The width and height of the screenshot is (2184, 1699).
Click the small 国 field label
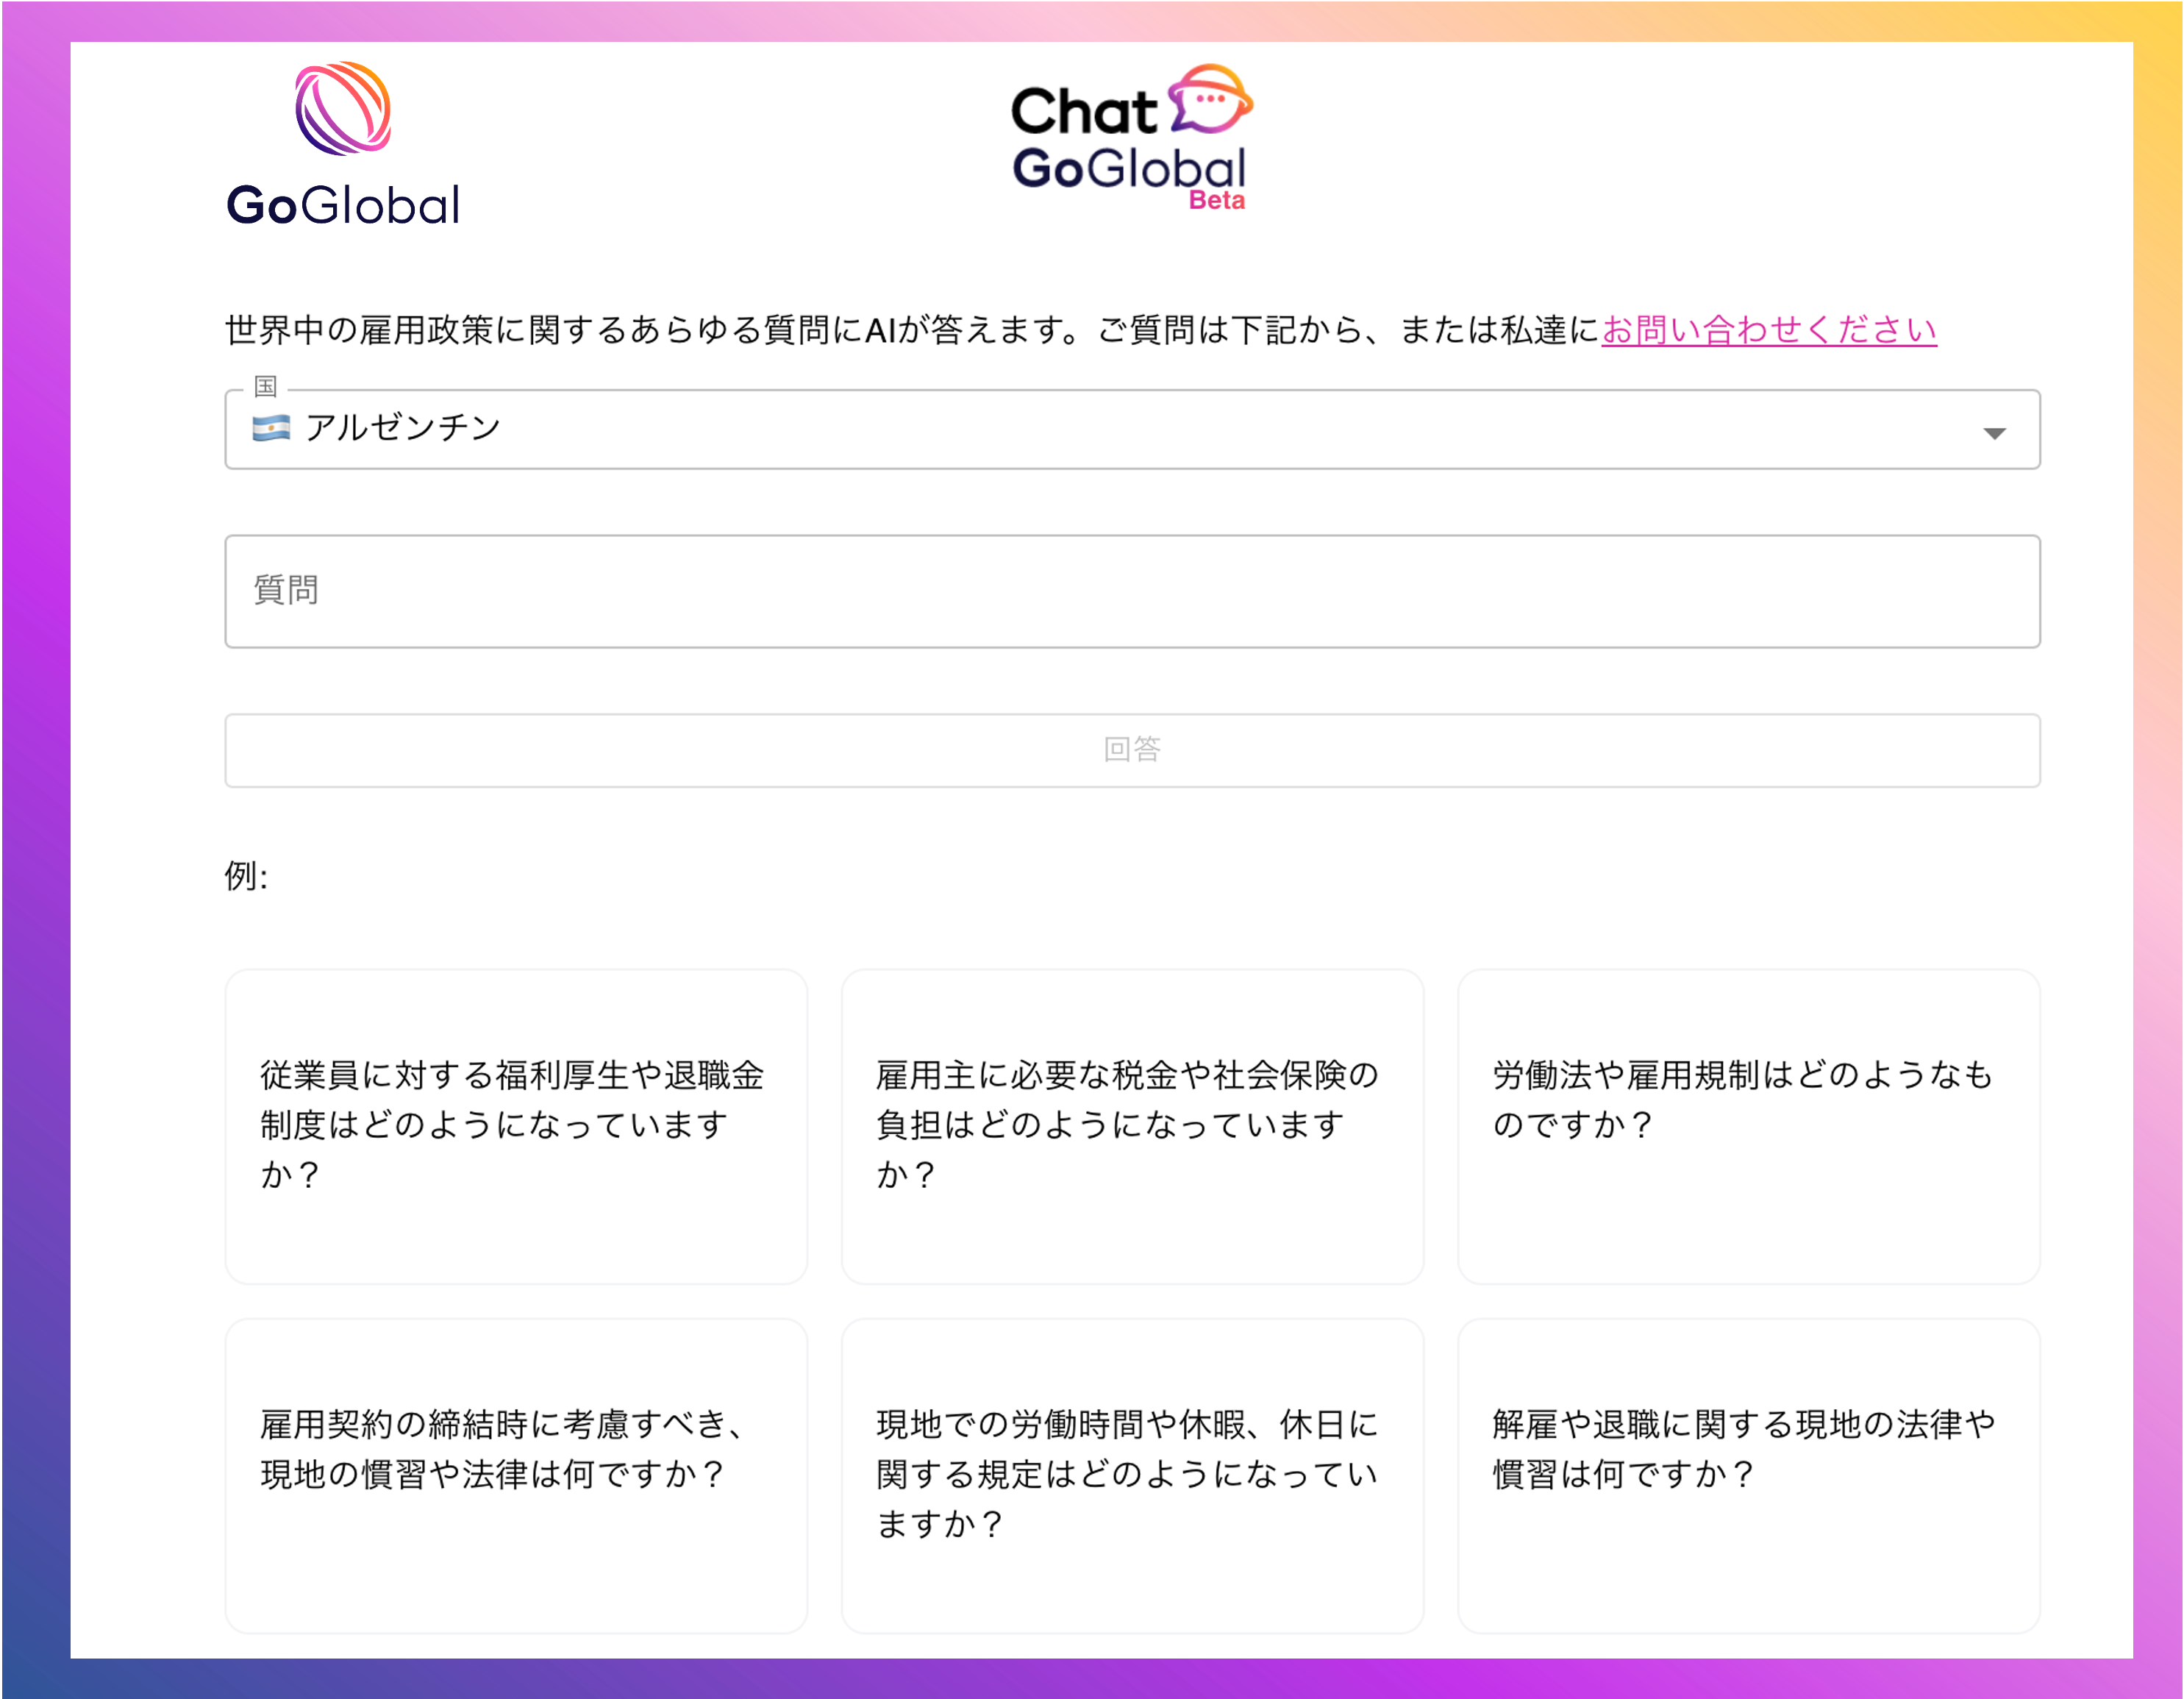click(x=265, y=386)
